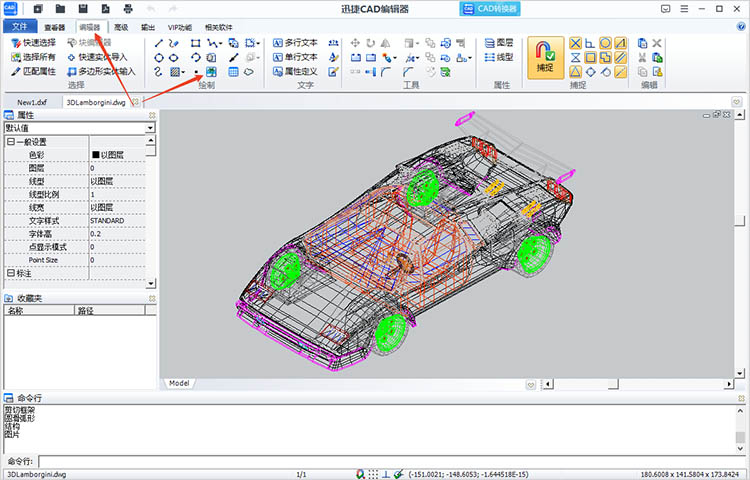
Task: Click the 字体高 value 0.2 cell
Action: point(117,234)
